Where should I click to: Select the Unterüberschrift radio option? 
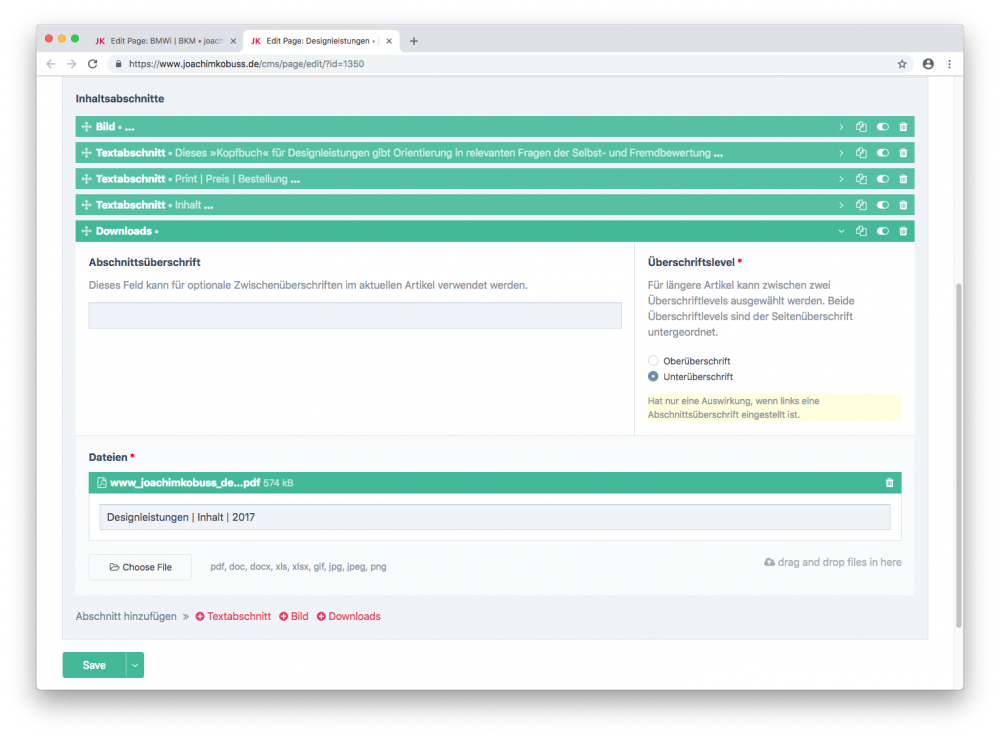[x=654, y=377]
